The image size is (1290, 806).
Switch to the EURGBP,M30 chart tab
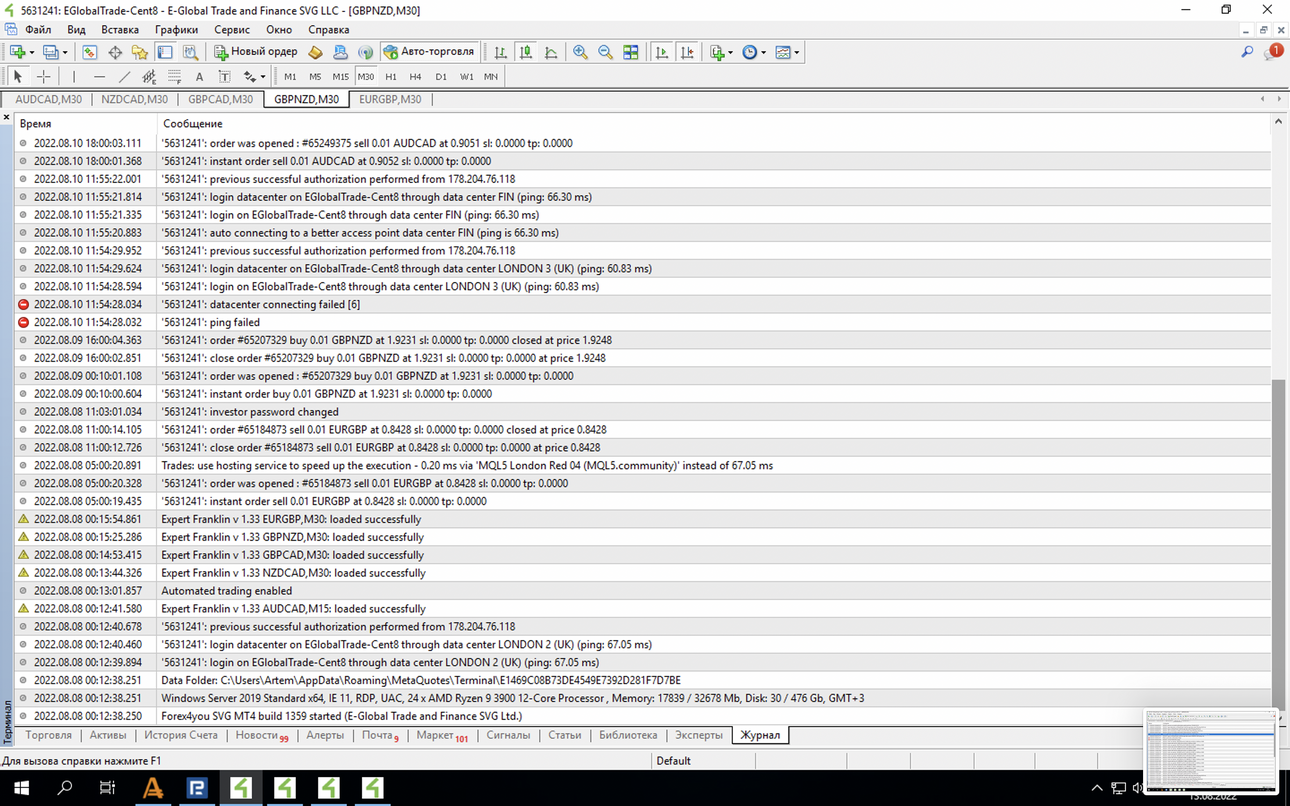(390, 99)
